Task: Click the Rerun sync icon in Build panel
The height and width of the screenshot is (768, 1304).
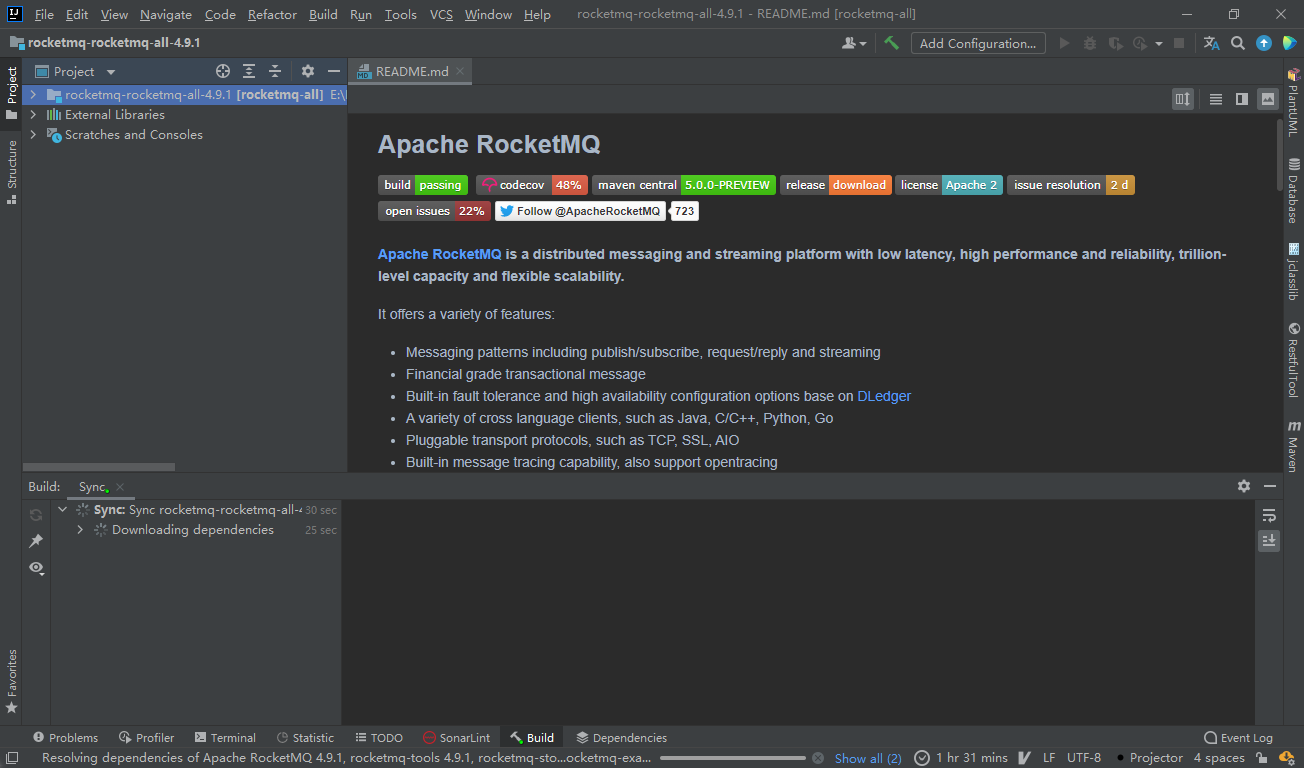Action: [x=36, y=515]
